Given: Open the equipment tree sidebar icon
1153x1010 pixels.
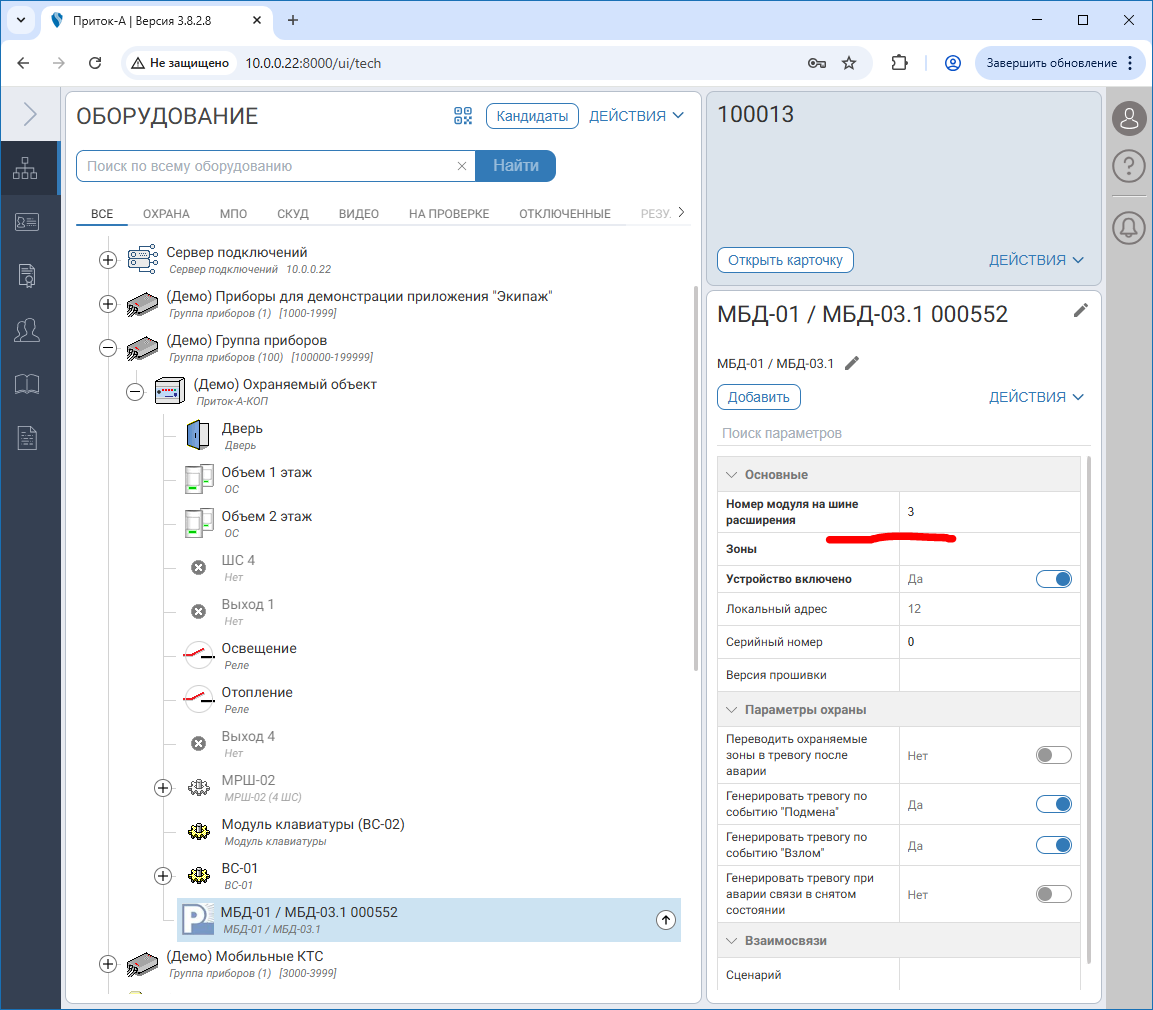Looking at the screenshot, I should coord(25,169).
